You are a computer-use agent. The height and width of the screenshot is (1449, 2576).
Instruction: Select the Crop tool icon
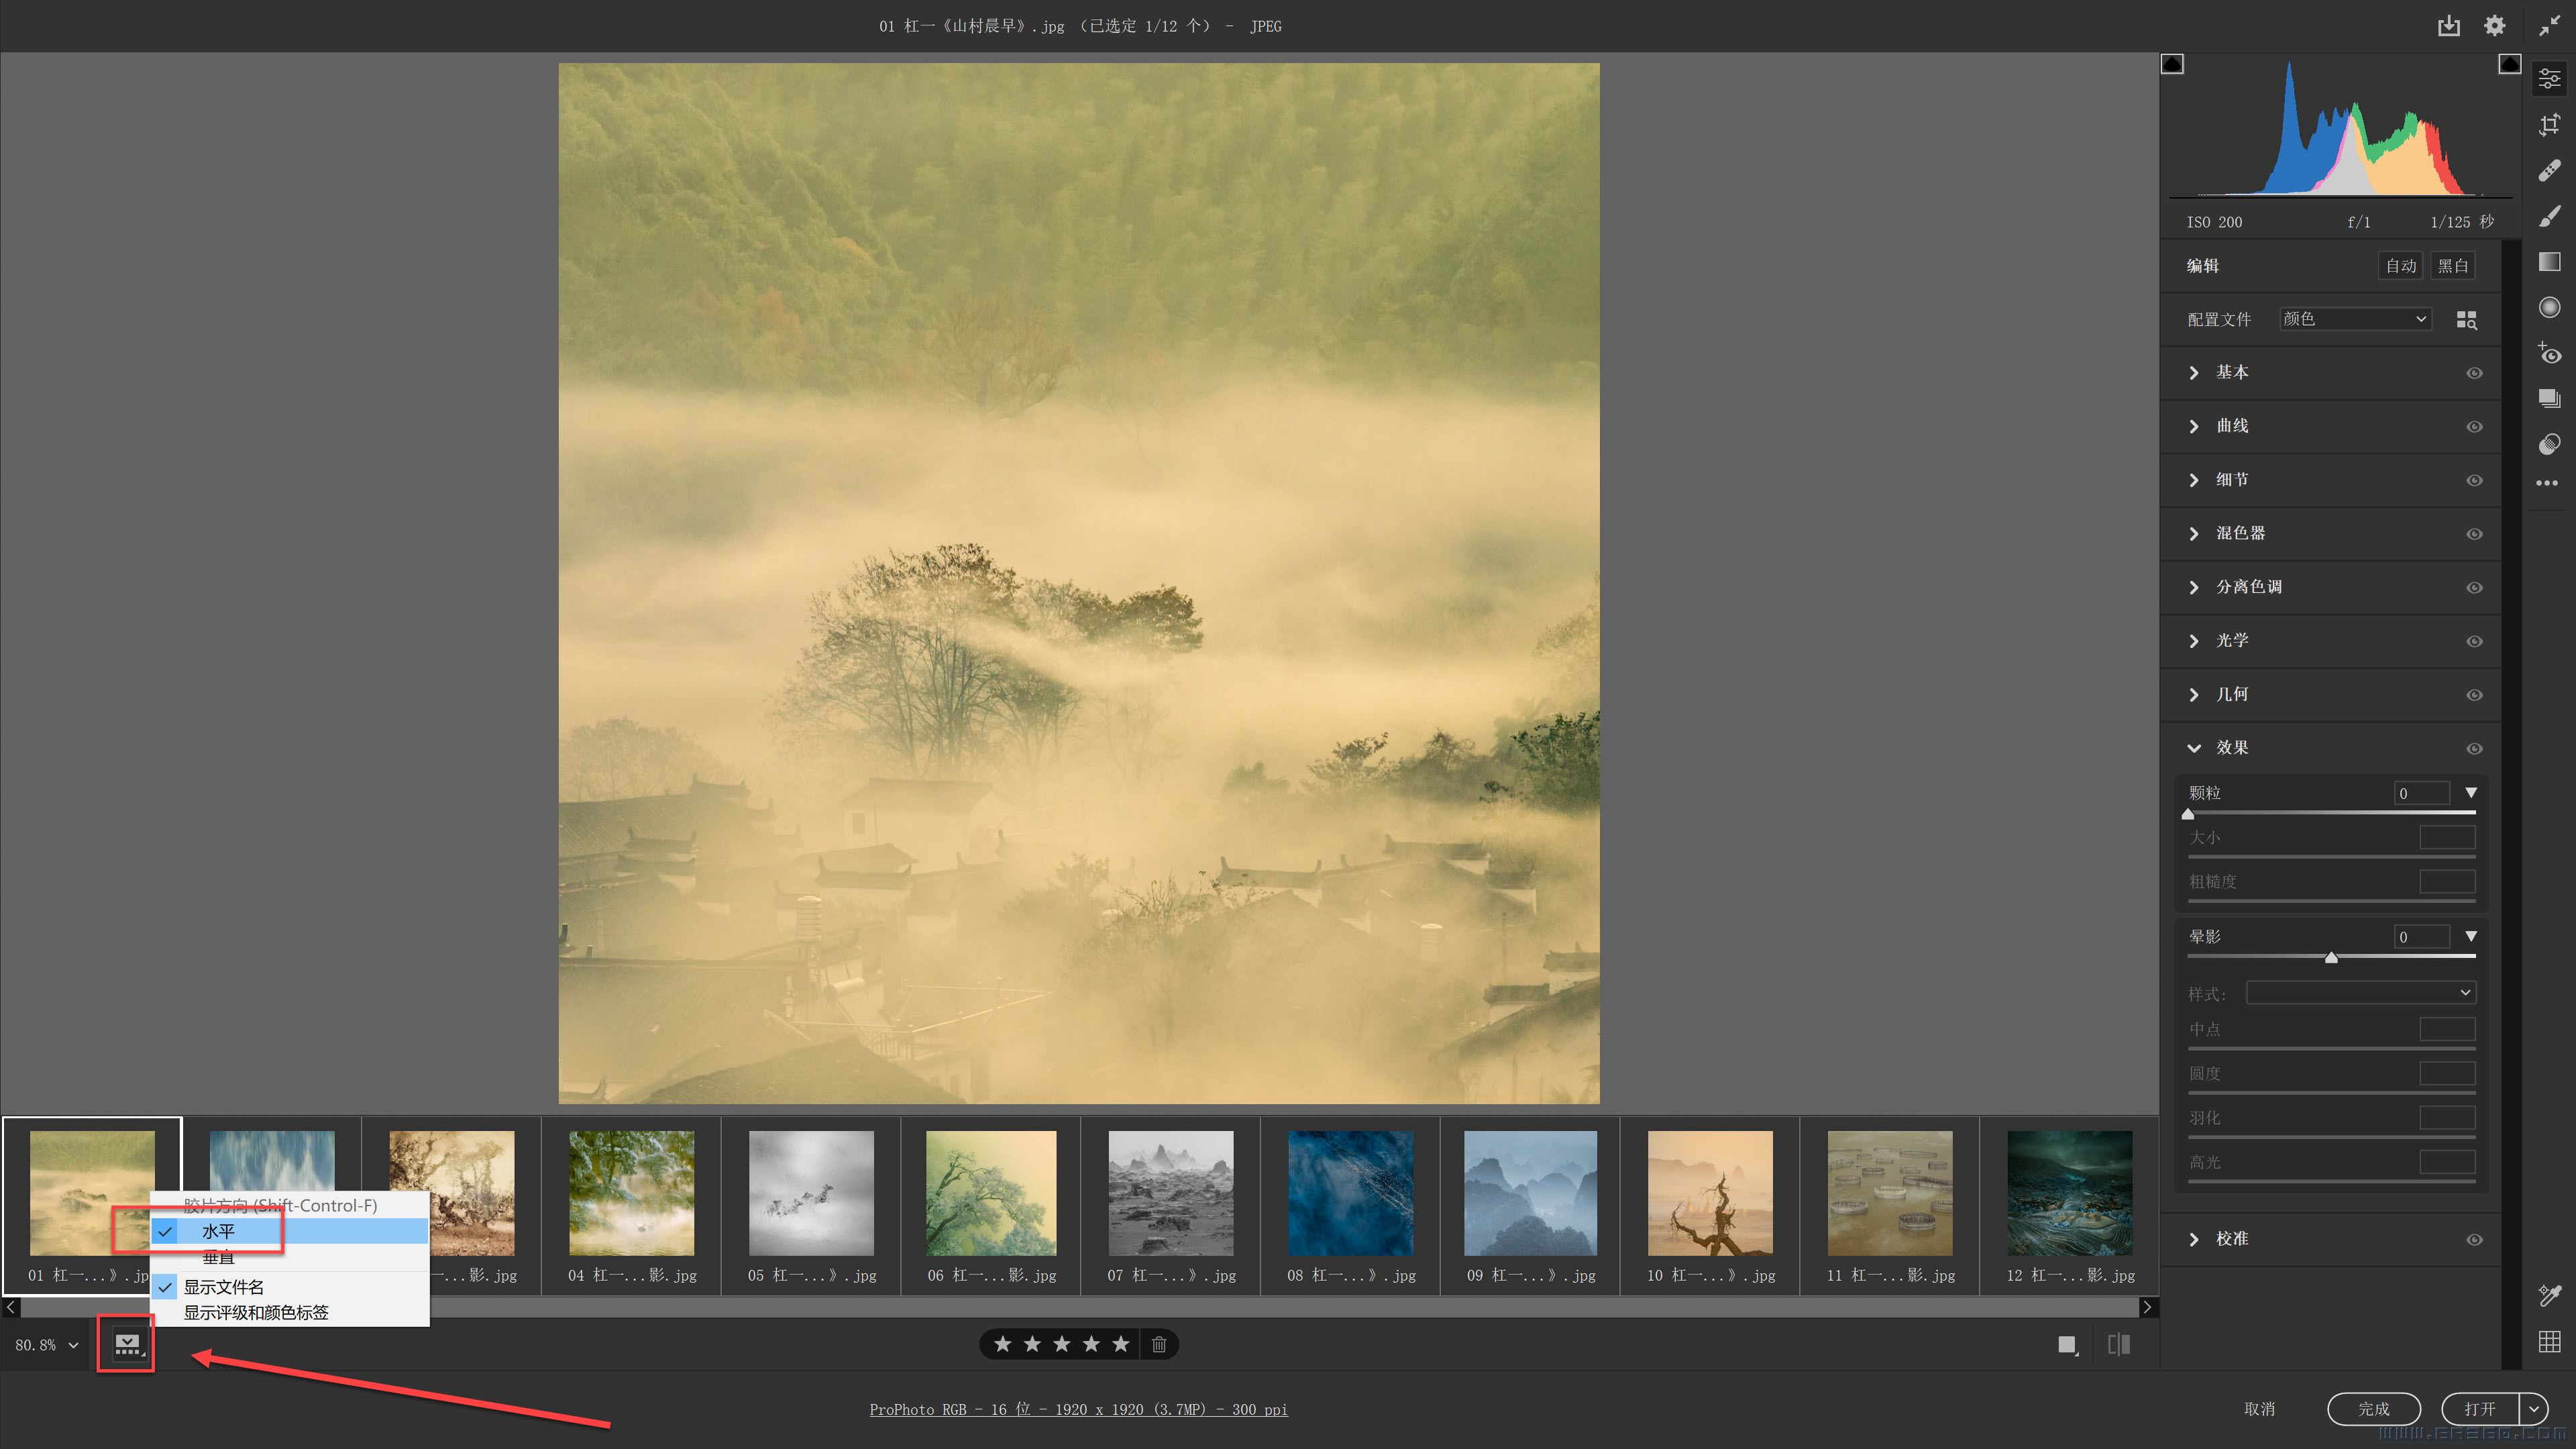click(2549, 124)
